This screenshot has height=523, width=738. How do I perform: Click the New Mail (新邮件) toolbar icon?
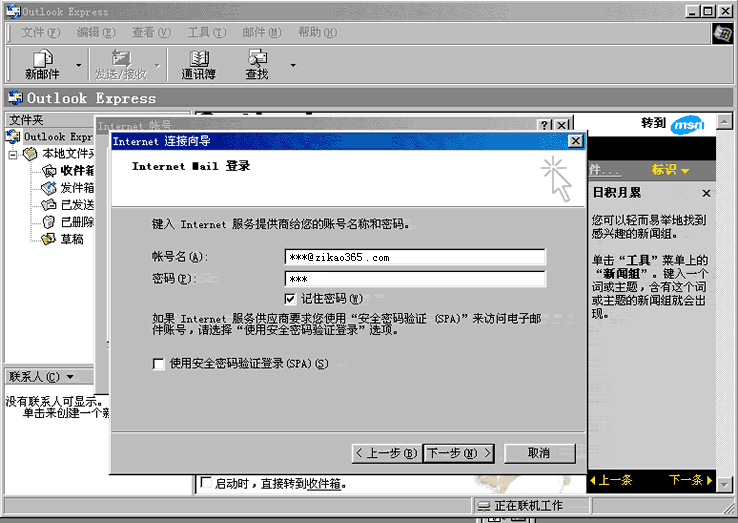(x=42, y=64)
